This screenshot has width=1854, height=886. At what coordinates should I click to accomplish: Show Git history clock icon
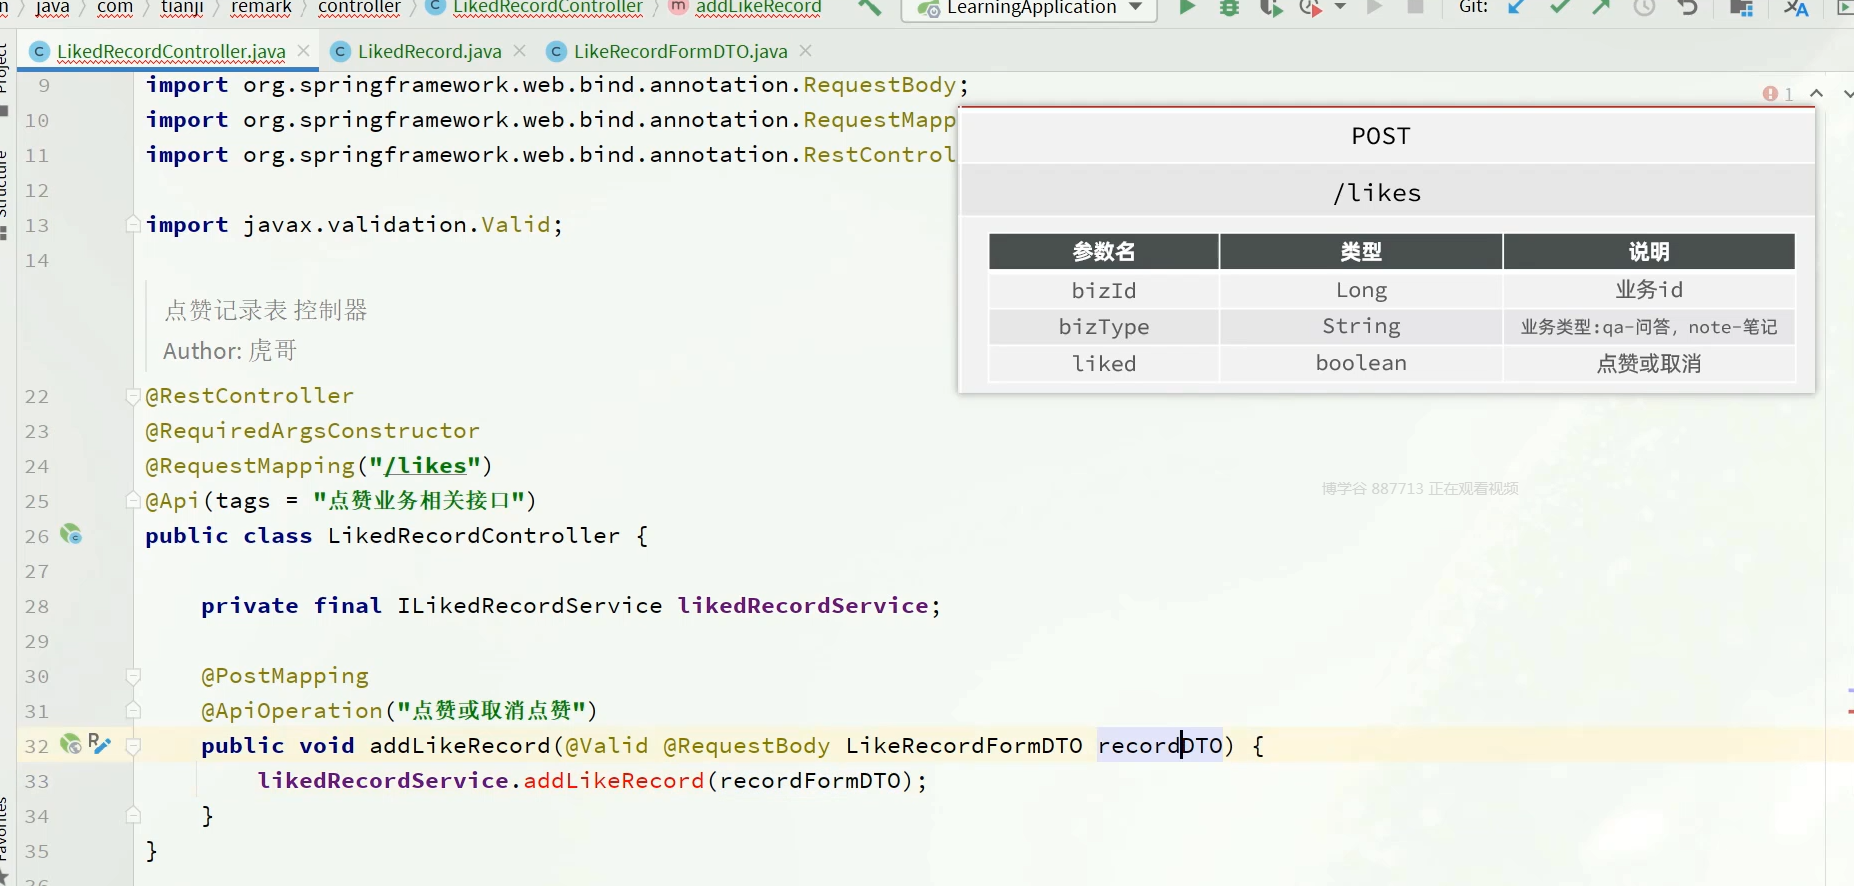[x=1644, y=8]
